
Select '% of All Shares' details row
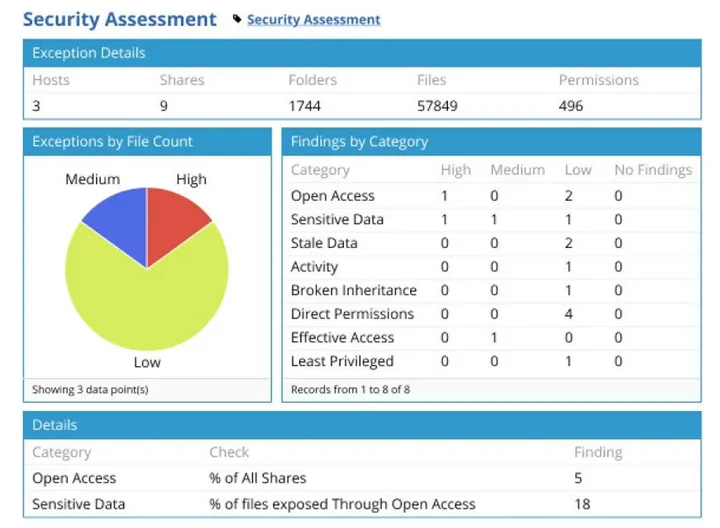pos(257,478)
